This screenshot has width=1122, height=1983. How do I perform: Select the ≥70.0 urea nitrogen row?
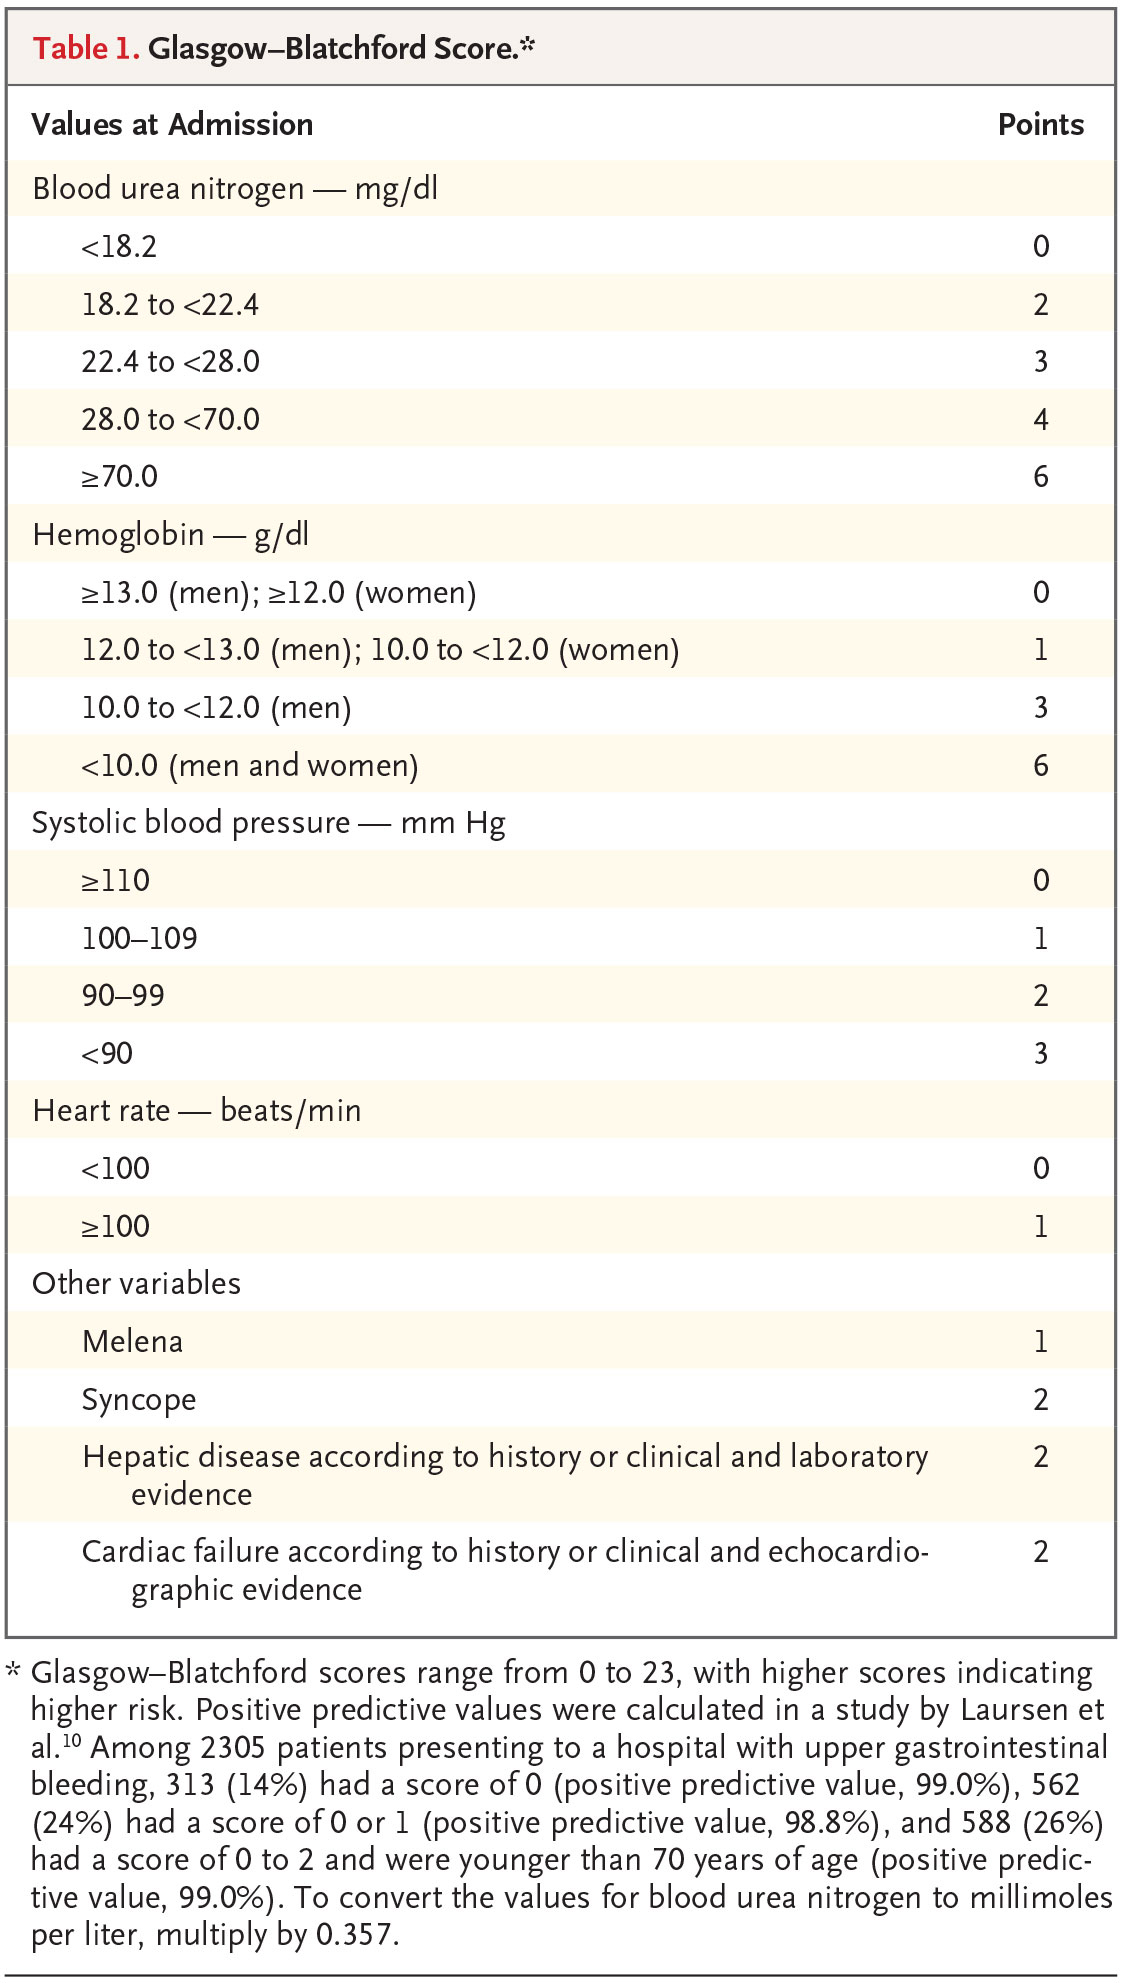560,476
